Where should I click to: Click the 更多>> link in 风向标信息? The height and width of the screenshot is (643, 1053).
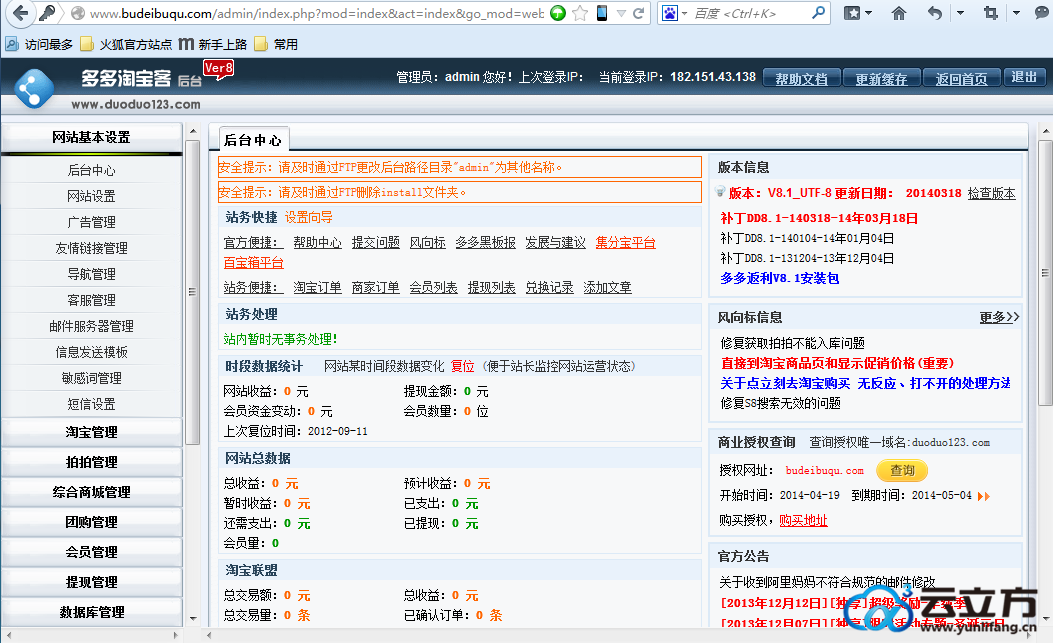point(999,317)
